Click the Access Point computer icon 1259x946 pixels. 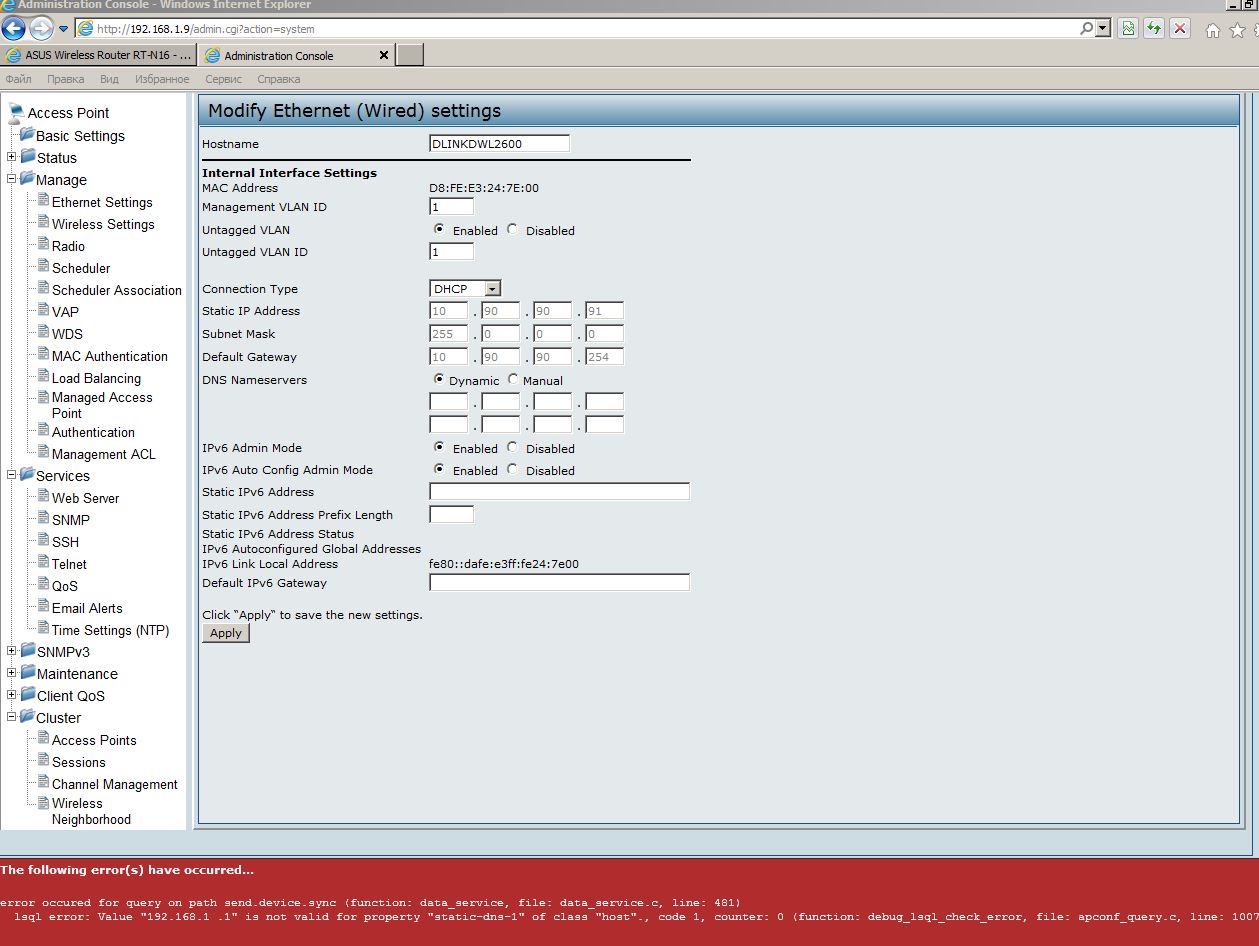coord(16,112)
